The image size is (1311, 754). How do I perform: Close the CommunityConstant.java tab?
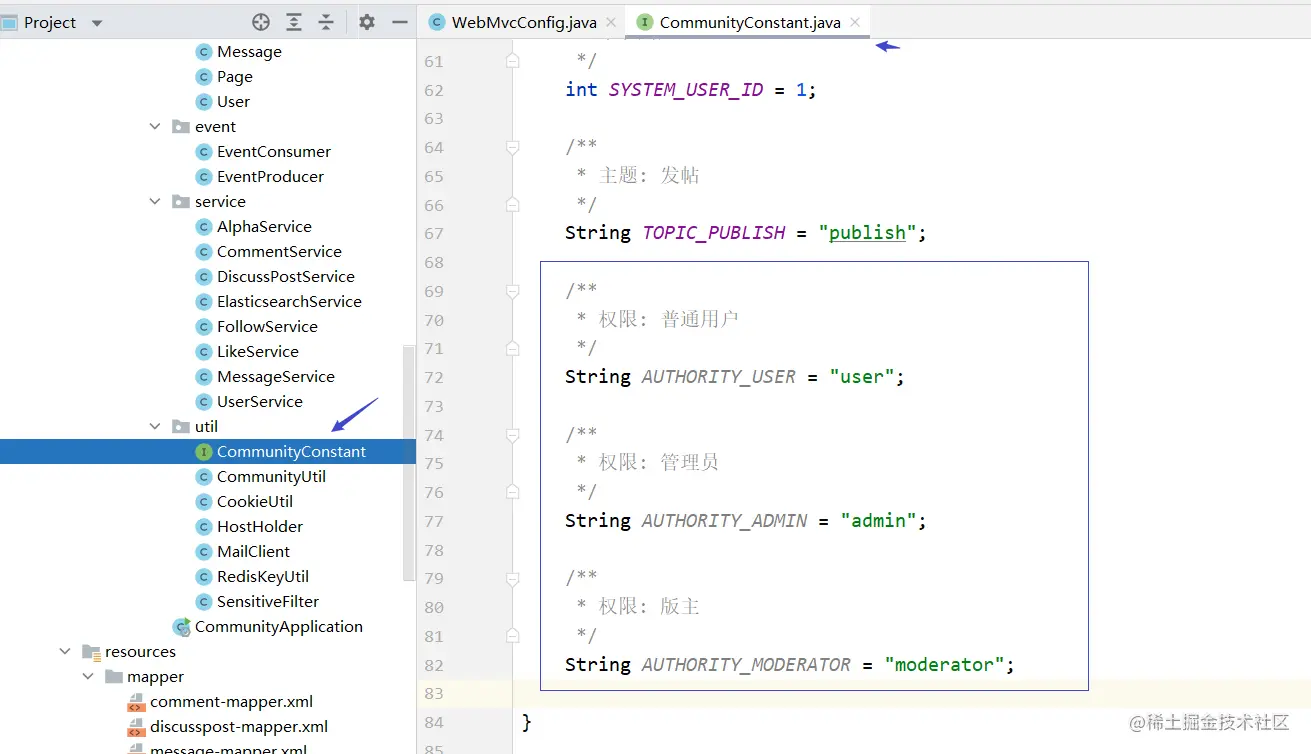[855, 22]
